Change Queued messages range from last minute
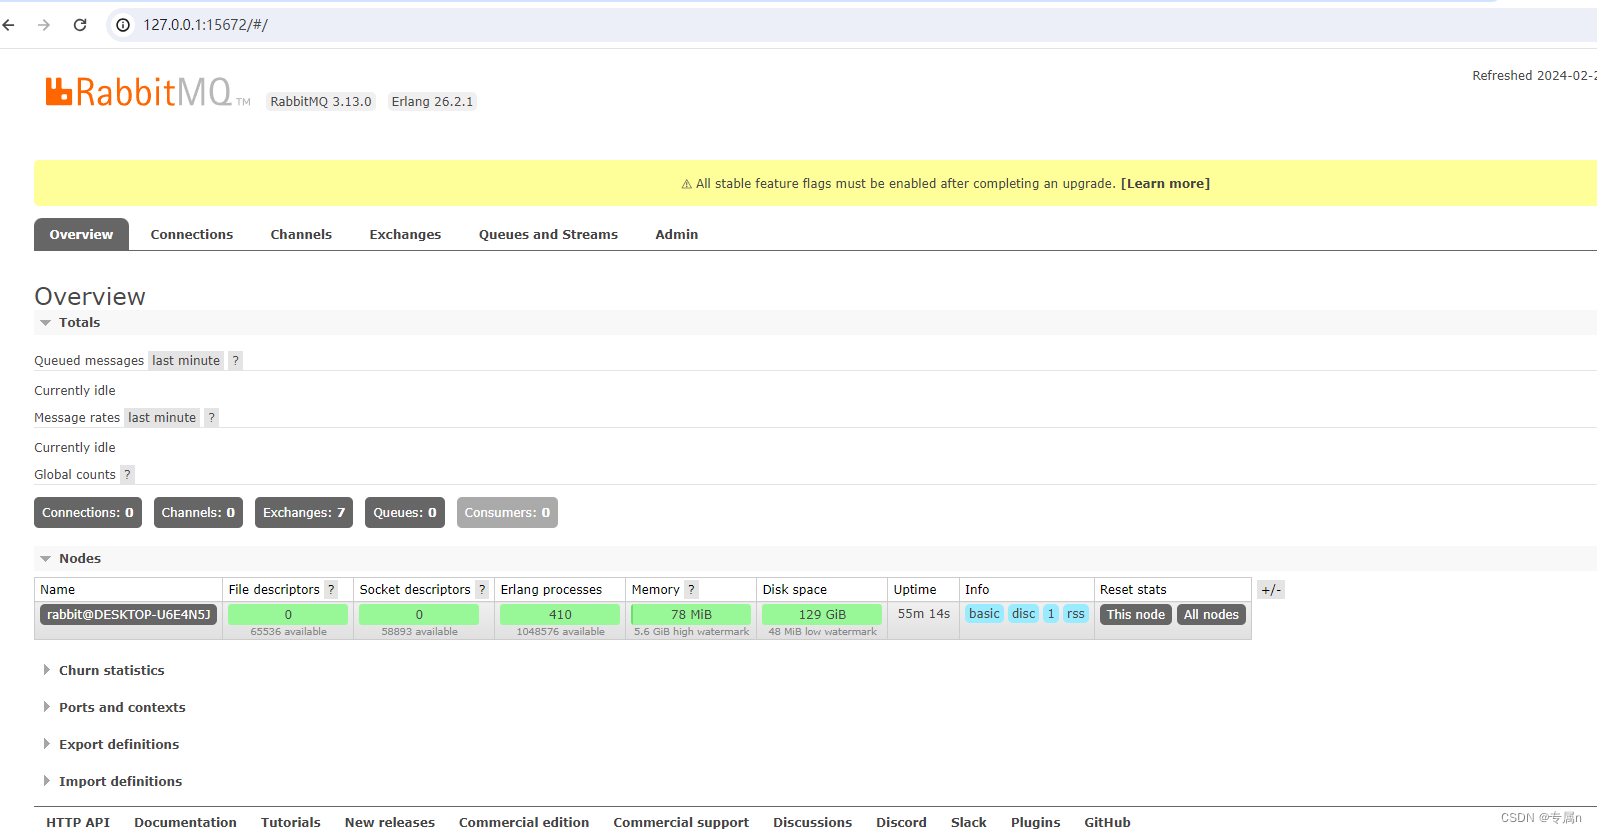This screenshot has height=833, width=1597. coord(186,361)
